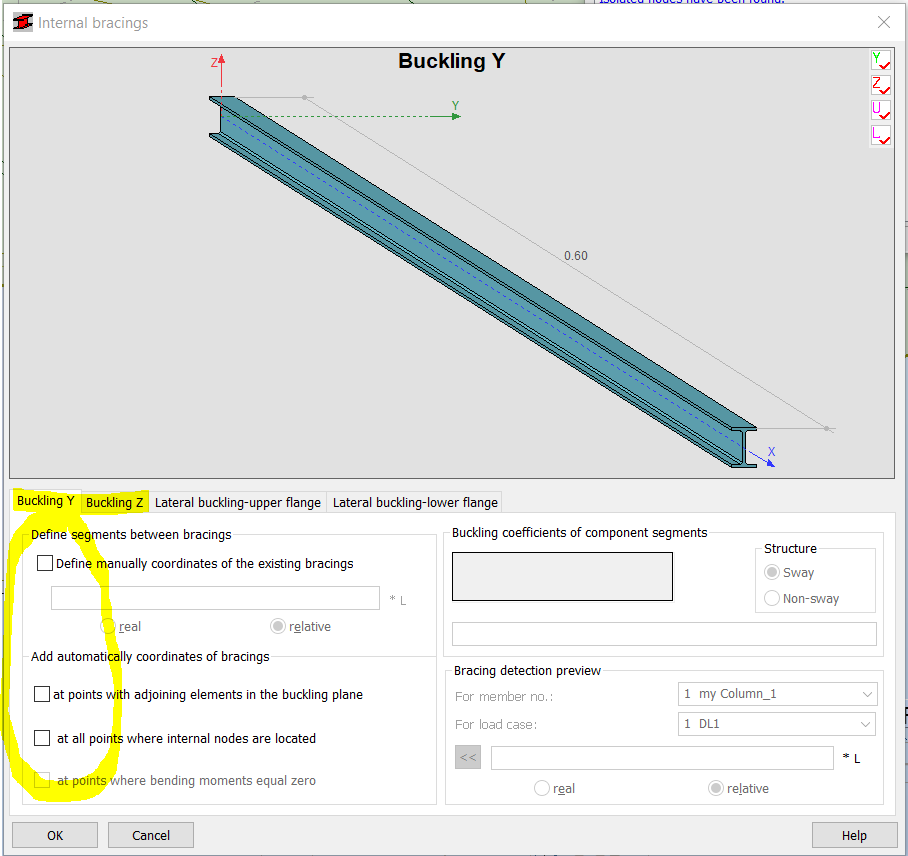
Task: Click the Z axis confirmation icon
Action: click(880, 85)
